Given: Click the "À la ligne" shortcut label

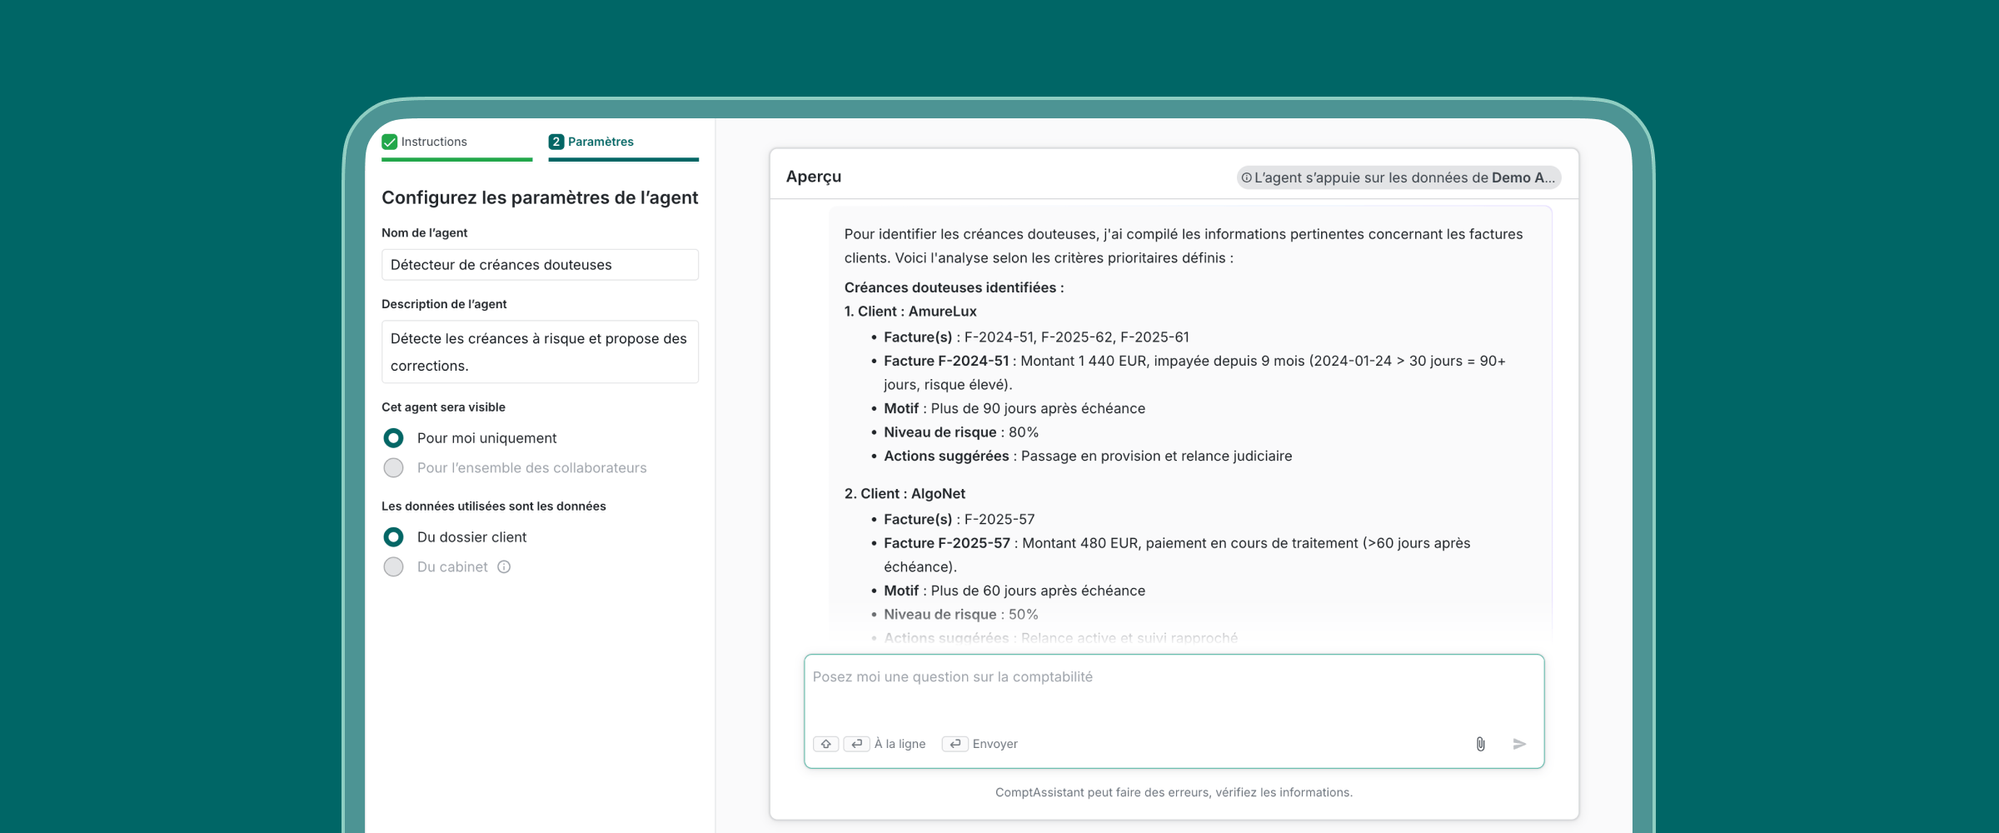Looking at the screenshot, I should 899,744.
